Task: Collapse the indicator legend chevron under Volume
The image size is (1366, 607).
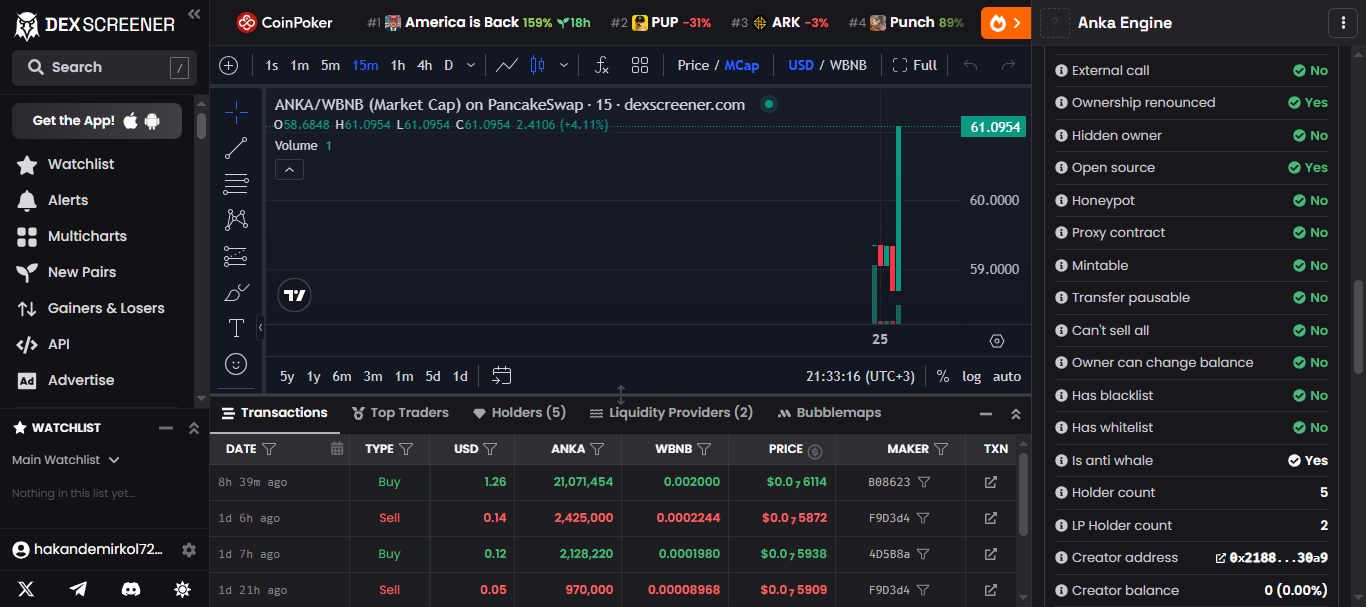Action: coord(288,169)
